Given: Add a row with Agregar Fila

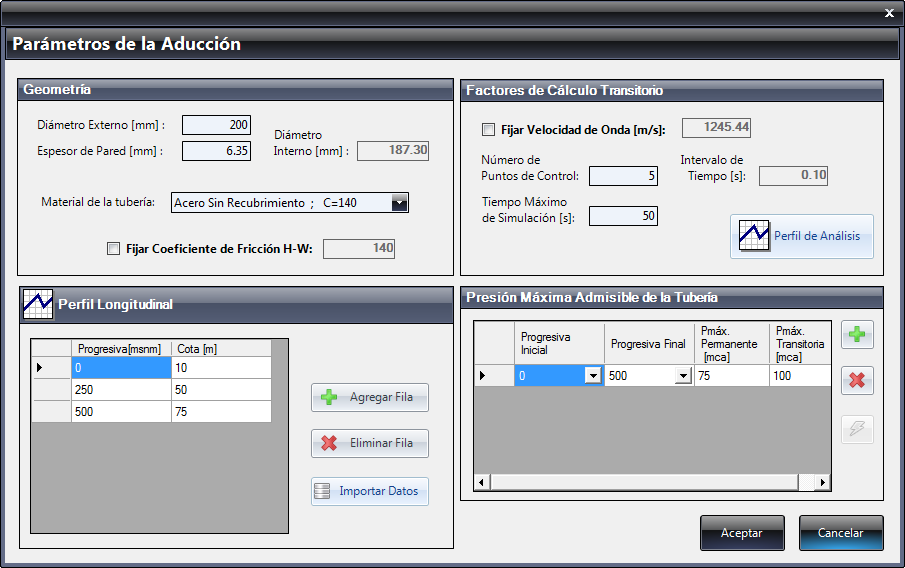Looking at the screenshot, I should click(x=370, y=397).
